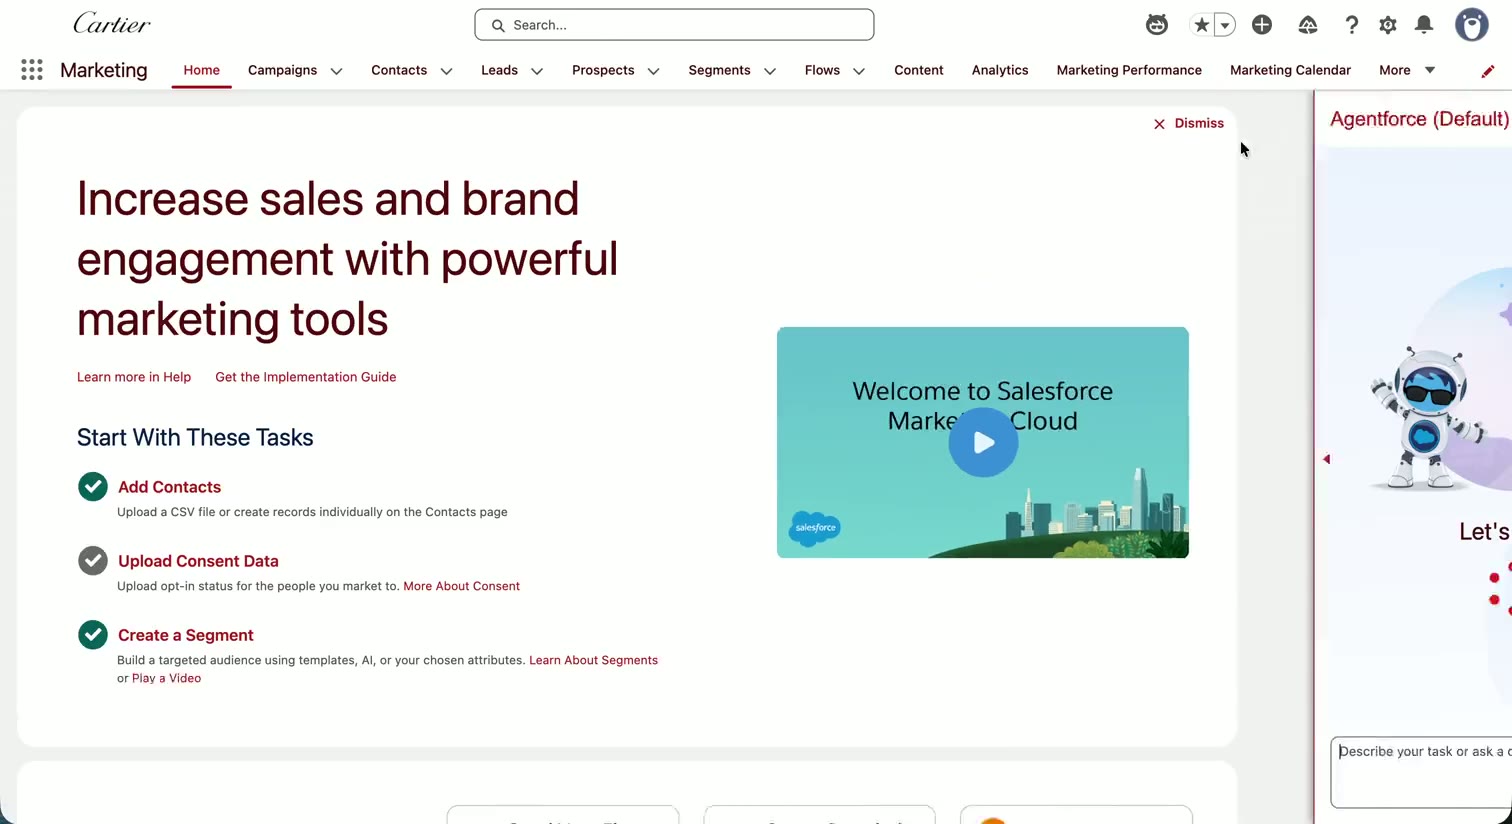Open the More navigation dropdown
1512x824 pixels.
(1407, 70)
